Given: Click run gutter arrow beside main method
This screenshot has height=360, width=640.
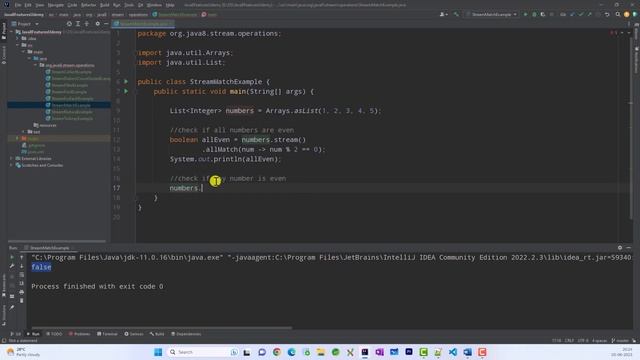Looking at the screenshot, I should tap(126, 91).
